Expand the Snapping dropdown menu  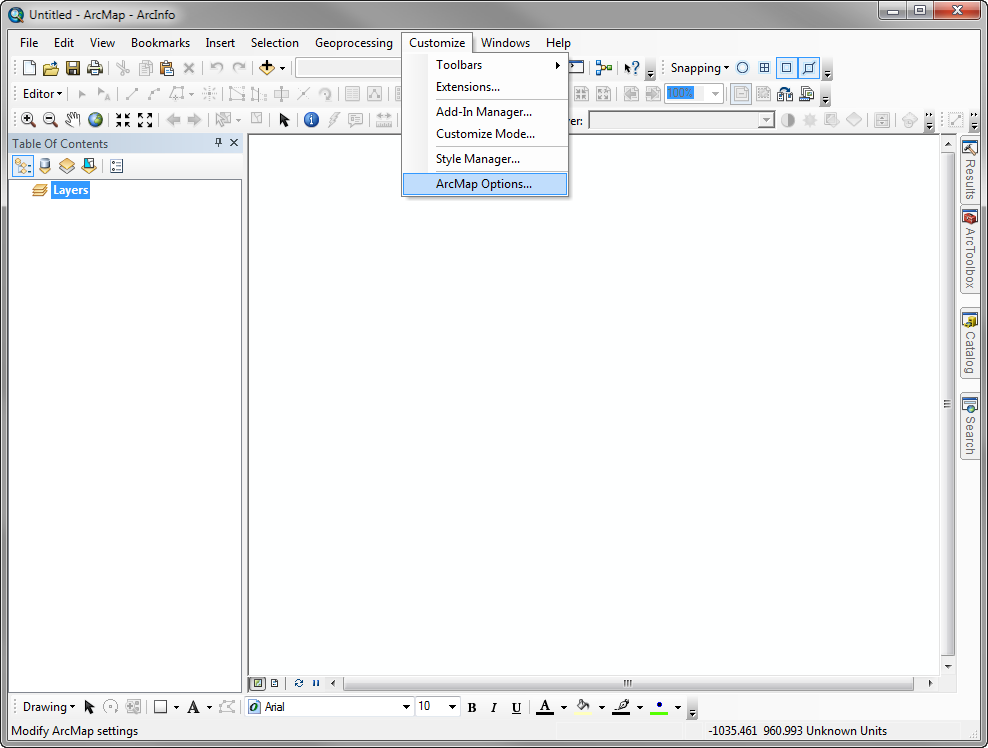click(x=699, y=68)
